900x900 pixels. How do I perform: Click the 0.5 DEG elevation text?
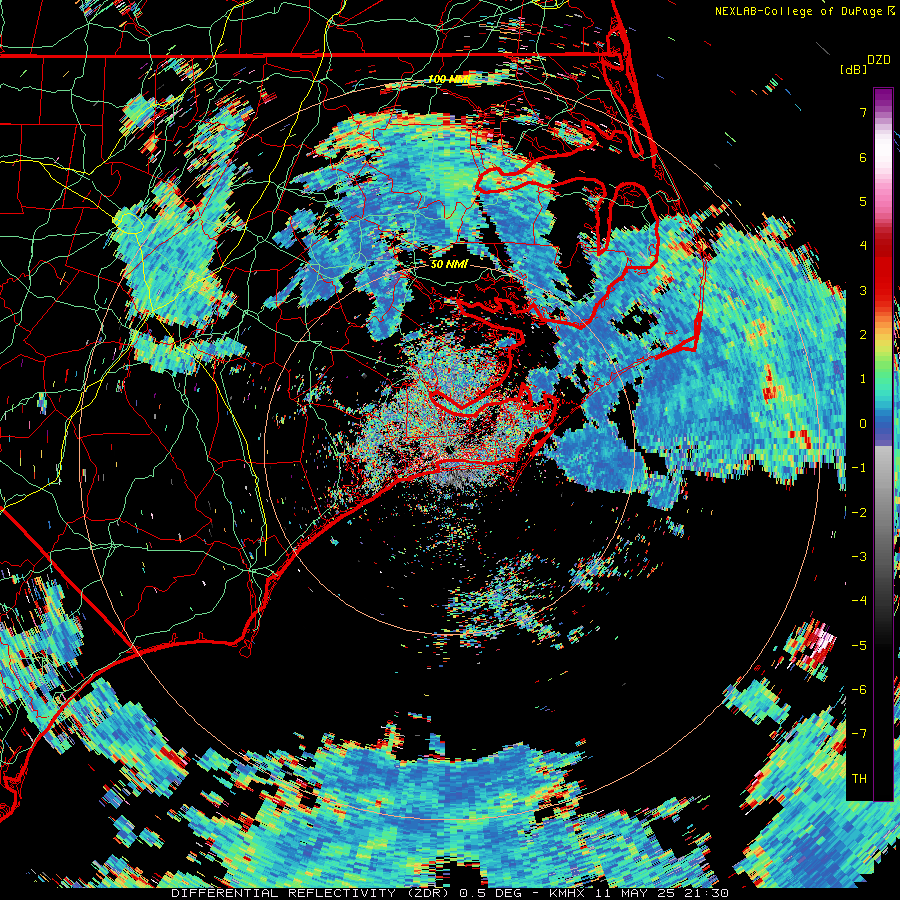(x=491, y=893)
